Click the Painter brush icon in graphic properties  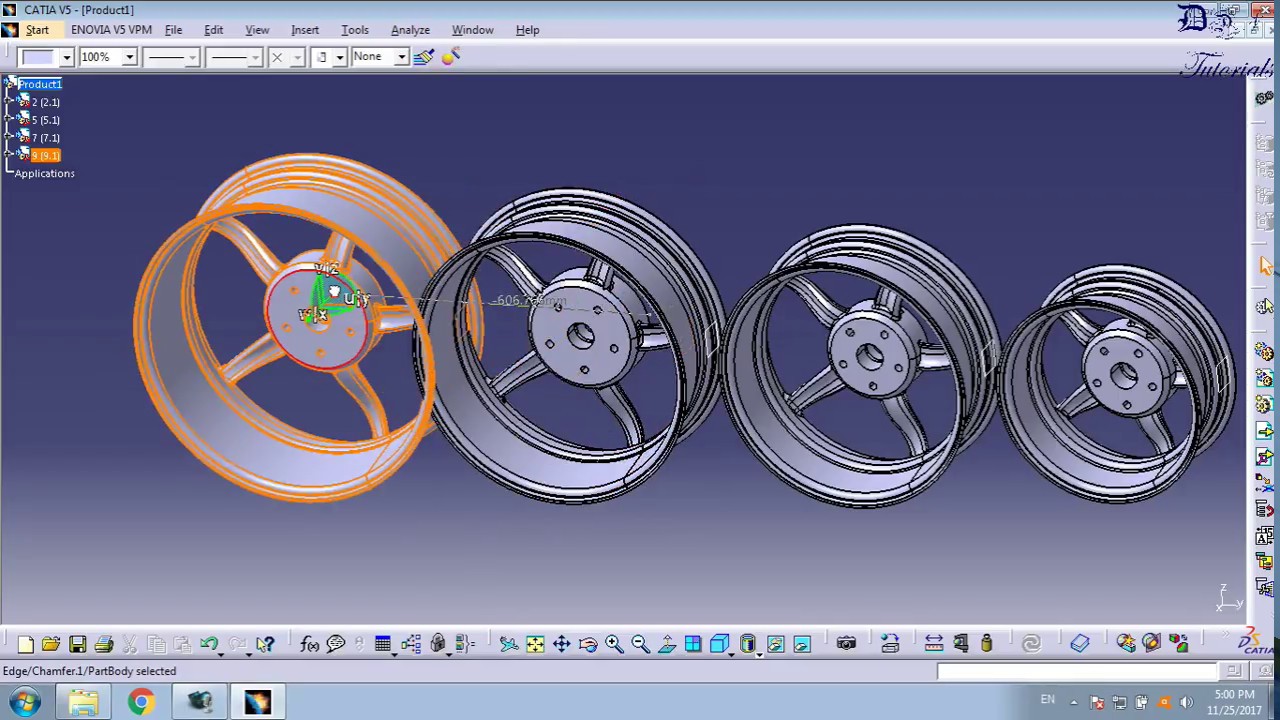[423, 57]
